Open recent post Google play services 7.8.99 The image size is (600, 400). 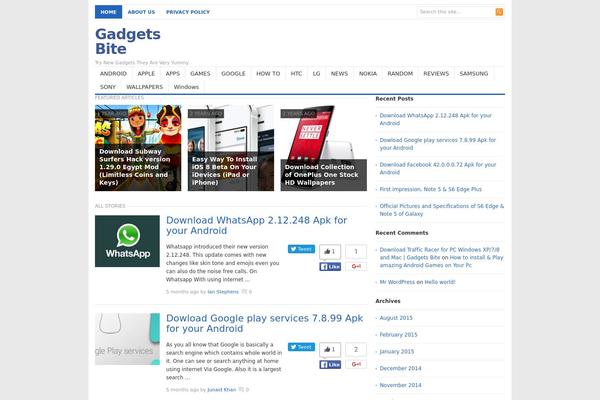[437, 144]
